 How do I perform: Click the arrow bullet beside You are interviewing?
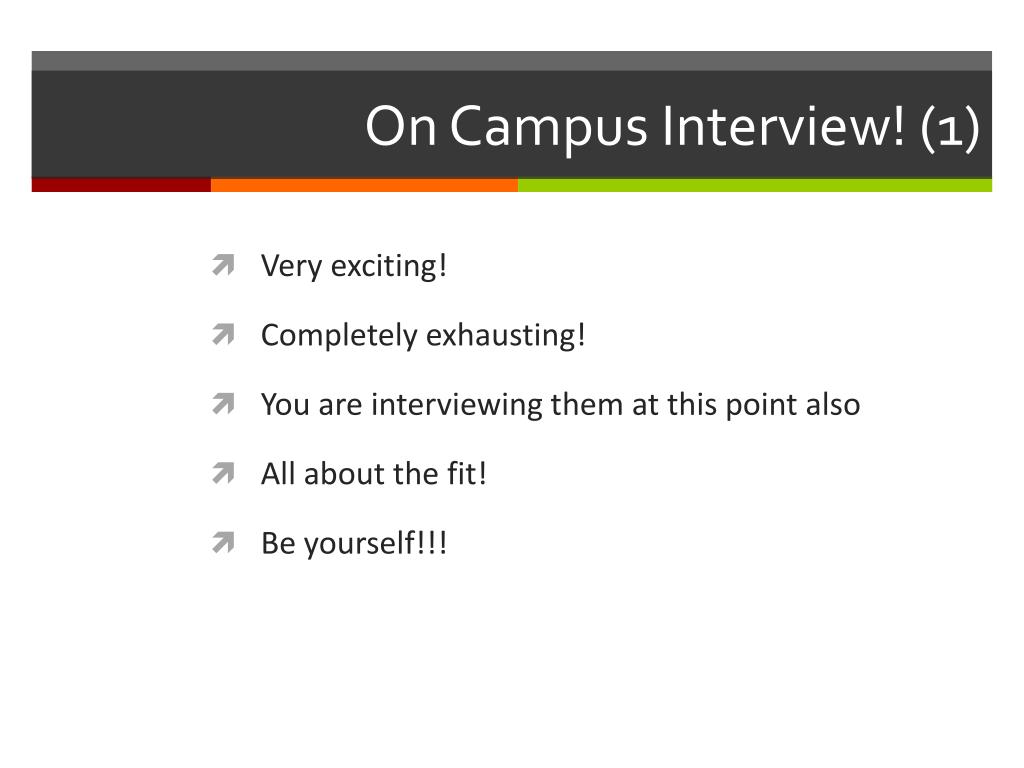pyautogui.click(x=223, y=404)
